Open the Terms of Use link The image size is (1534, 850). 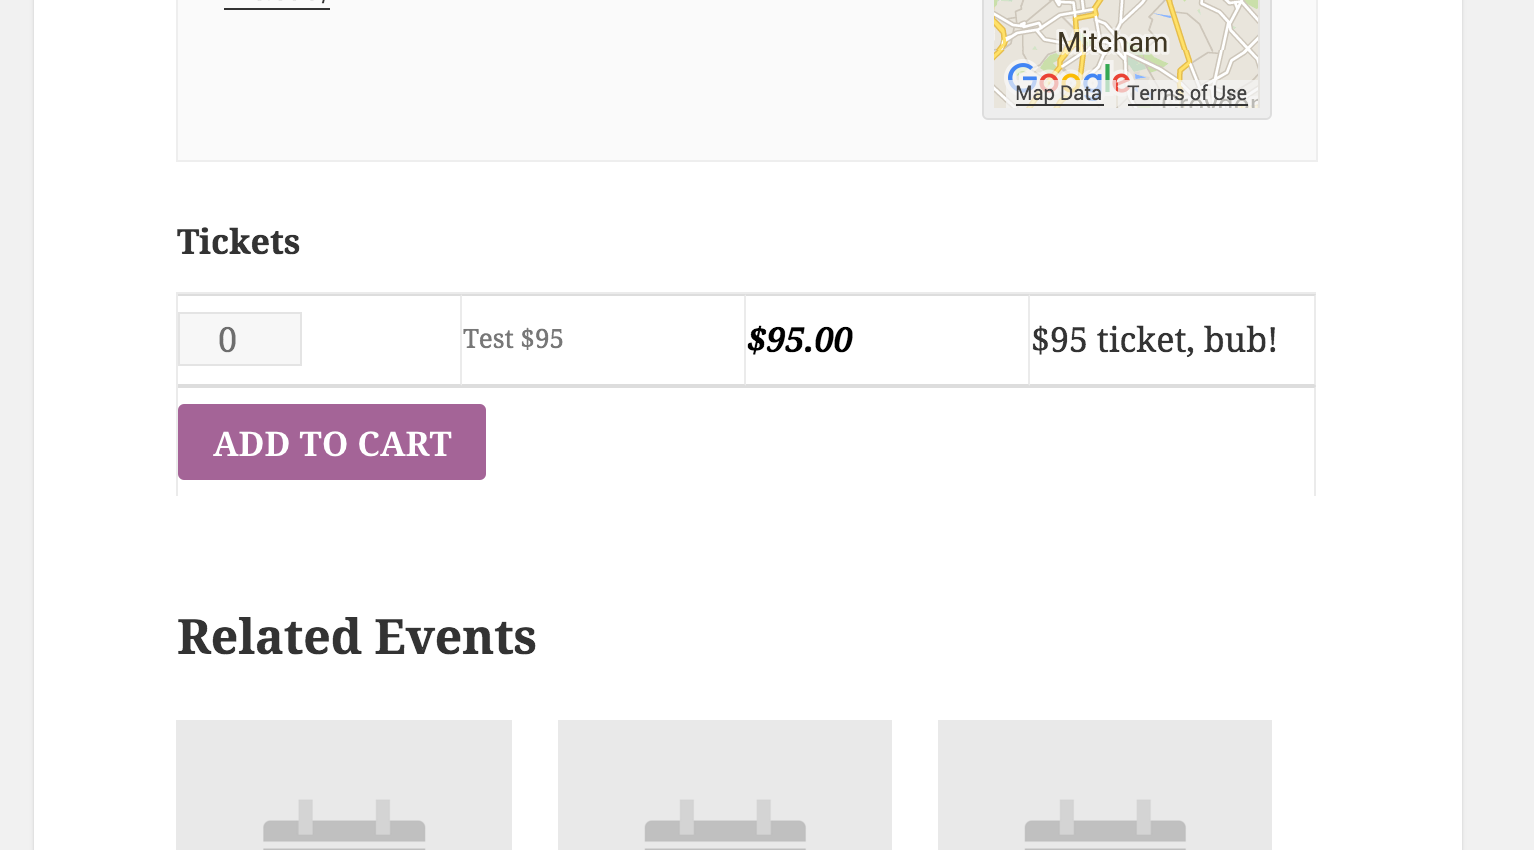coord(1187,93)
